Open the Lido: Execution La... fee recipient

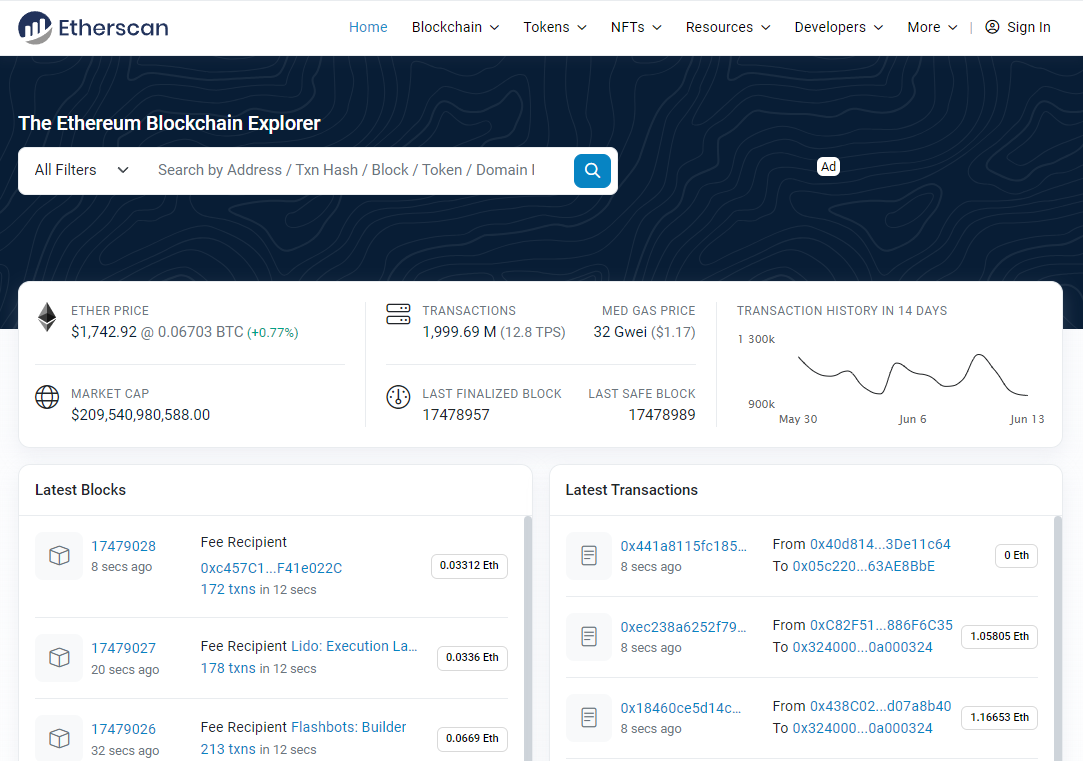354,646
